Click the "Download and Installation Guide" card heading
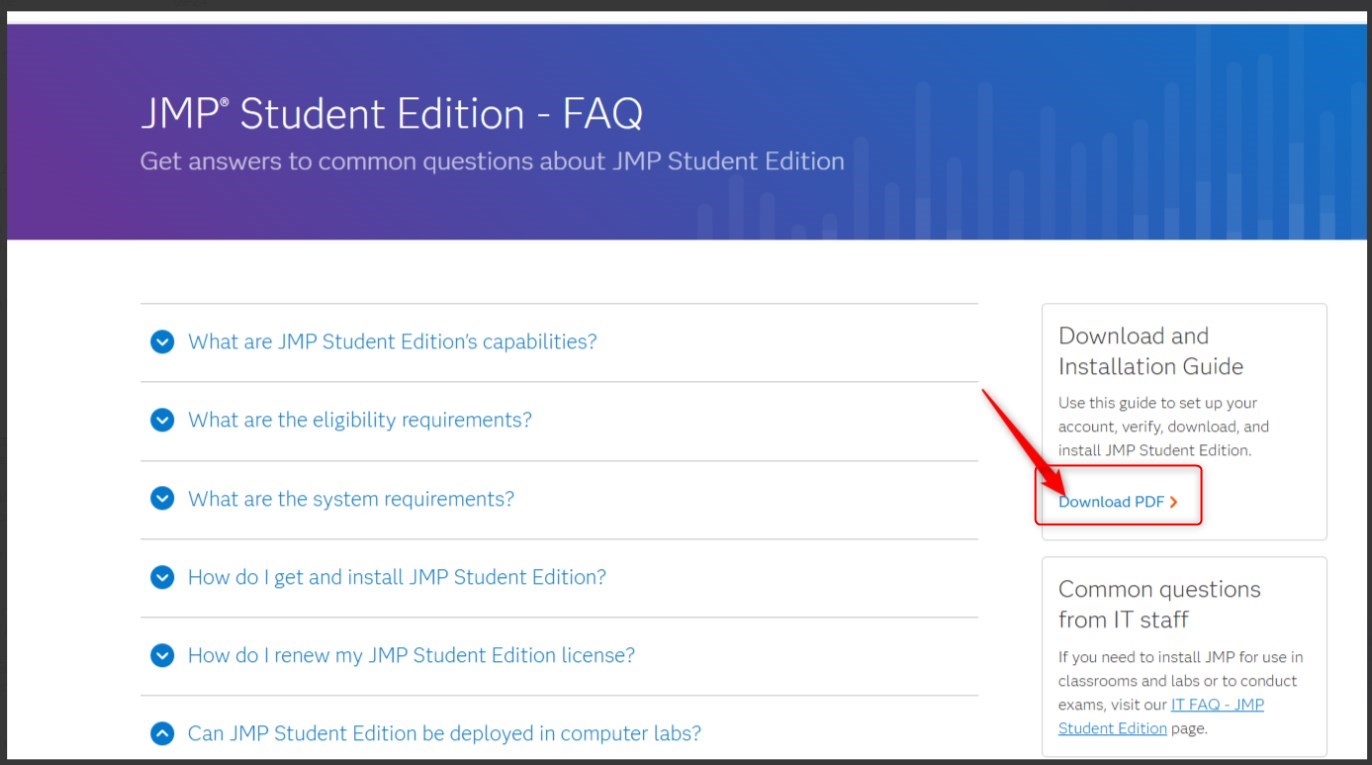Image resolution: width=1372 pixels, height=765 pixels. click(x=1150, y=351)
